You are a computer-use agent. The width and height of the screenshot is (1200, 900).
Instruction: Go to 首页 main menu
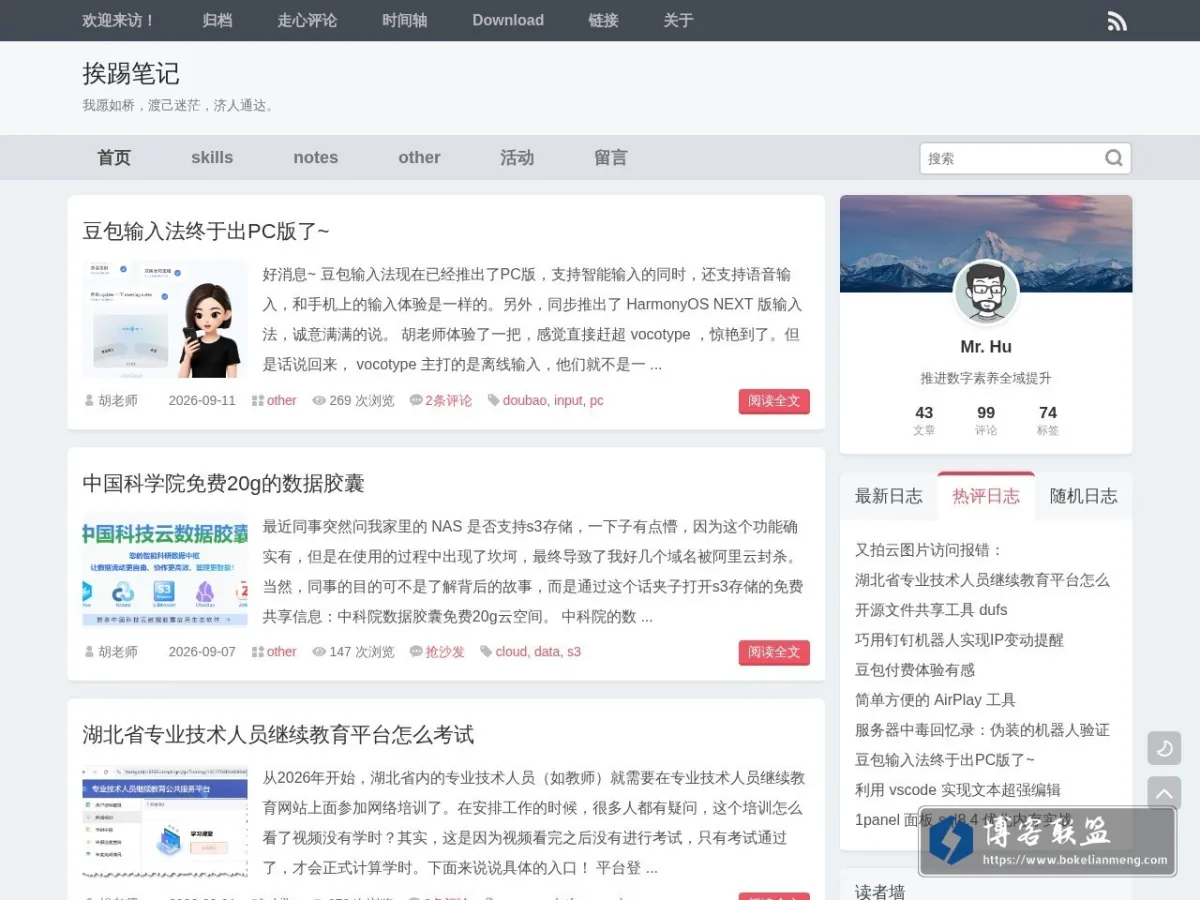tap(114, 158)
